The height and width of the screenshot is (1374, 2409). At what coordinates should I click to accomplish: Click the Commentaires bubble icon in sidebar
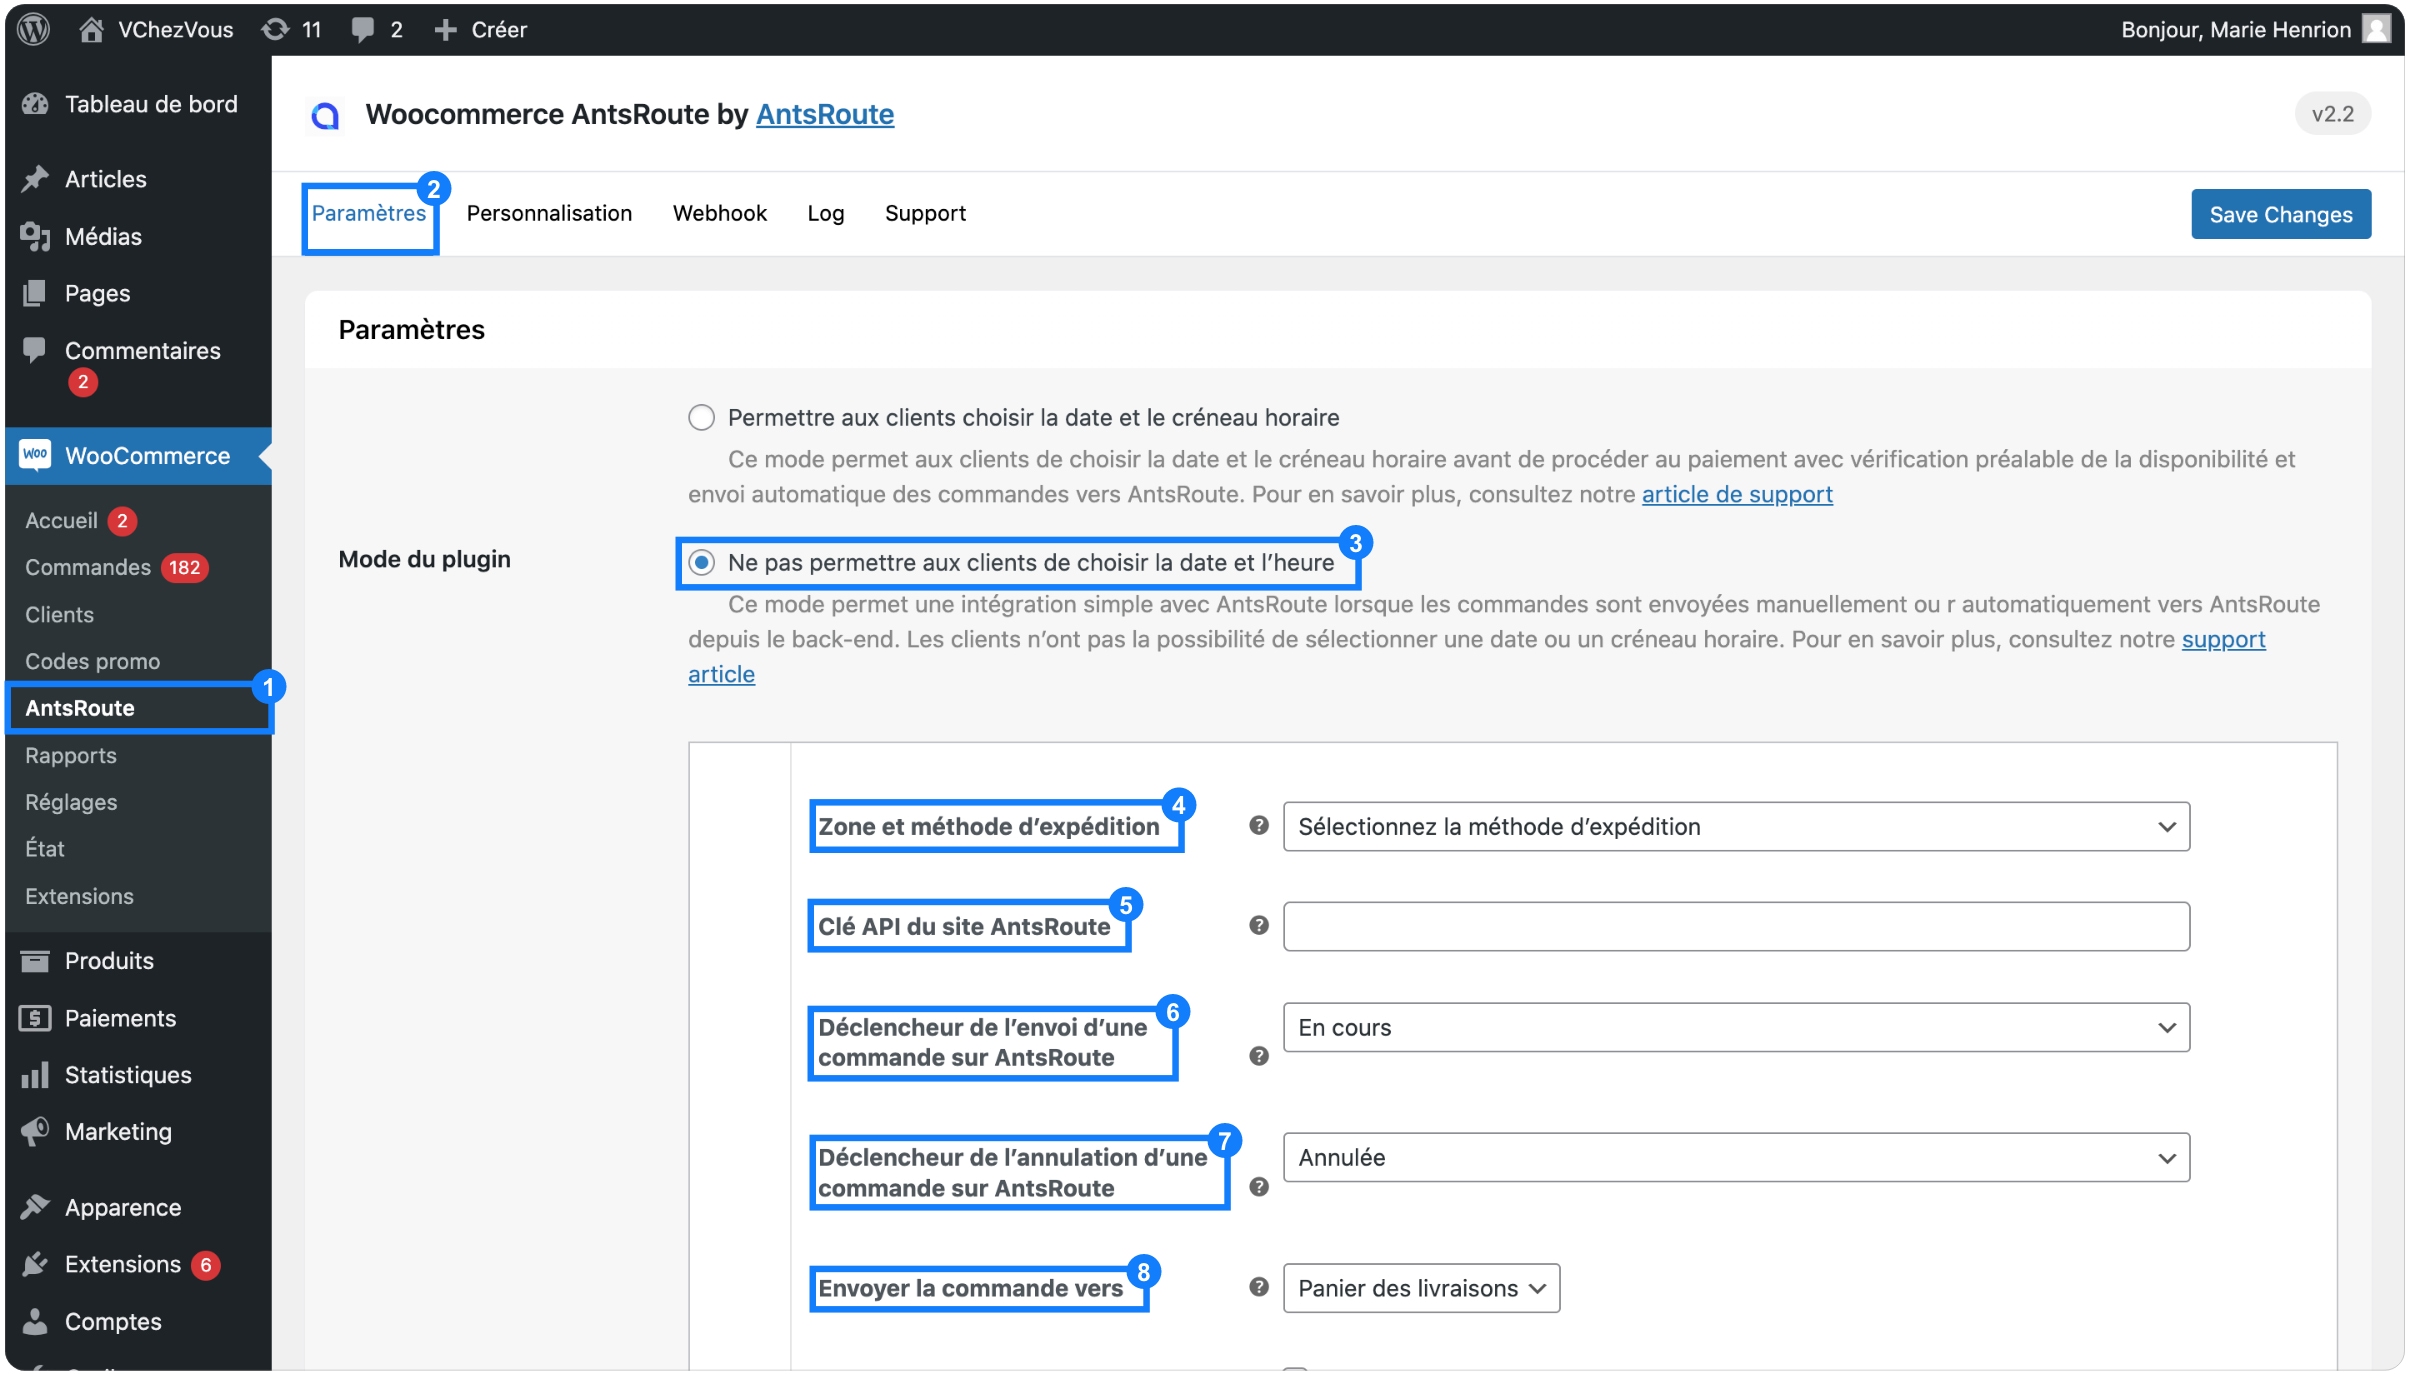coord(35,350)
